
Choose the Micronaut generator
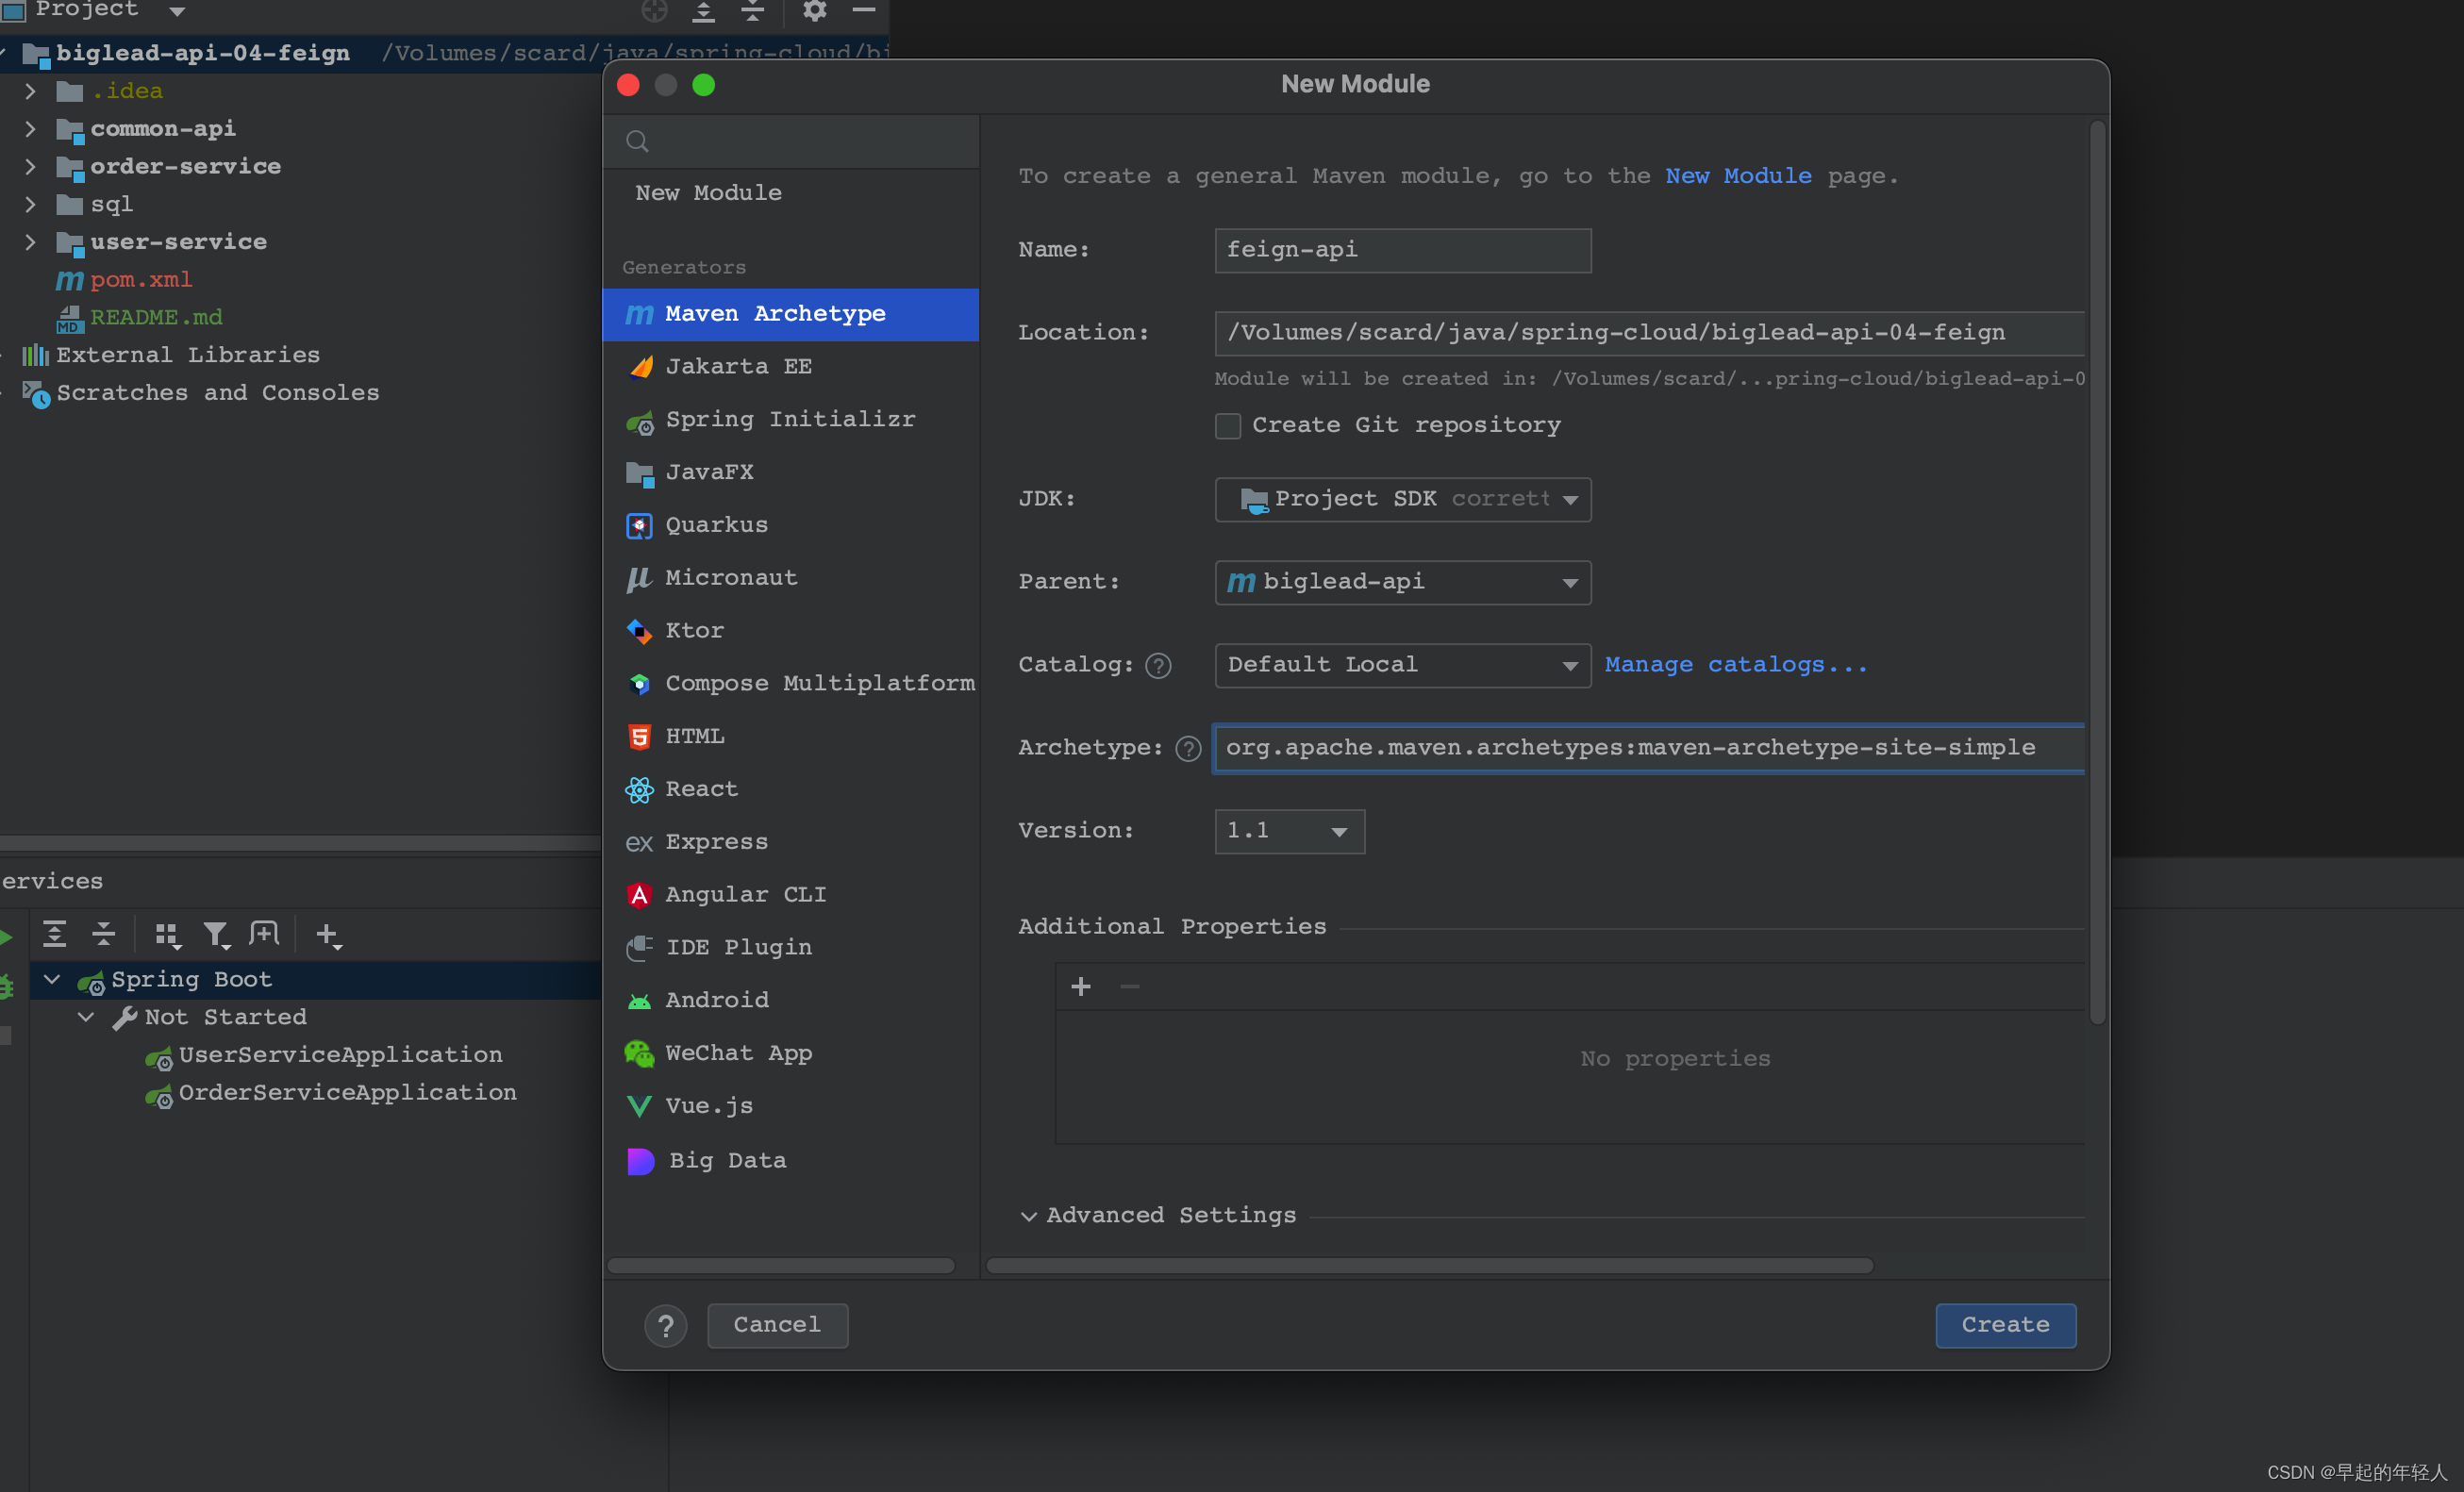(790, 578)
